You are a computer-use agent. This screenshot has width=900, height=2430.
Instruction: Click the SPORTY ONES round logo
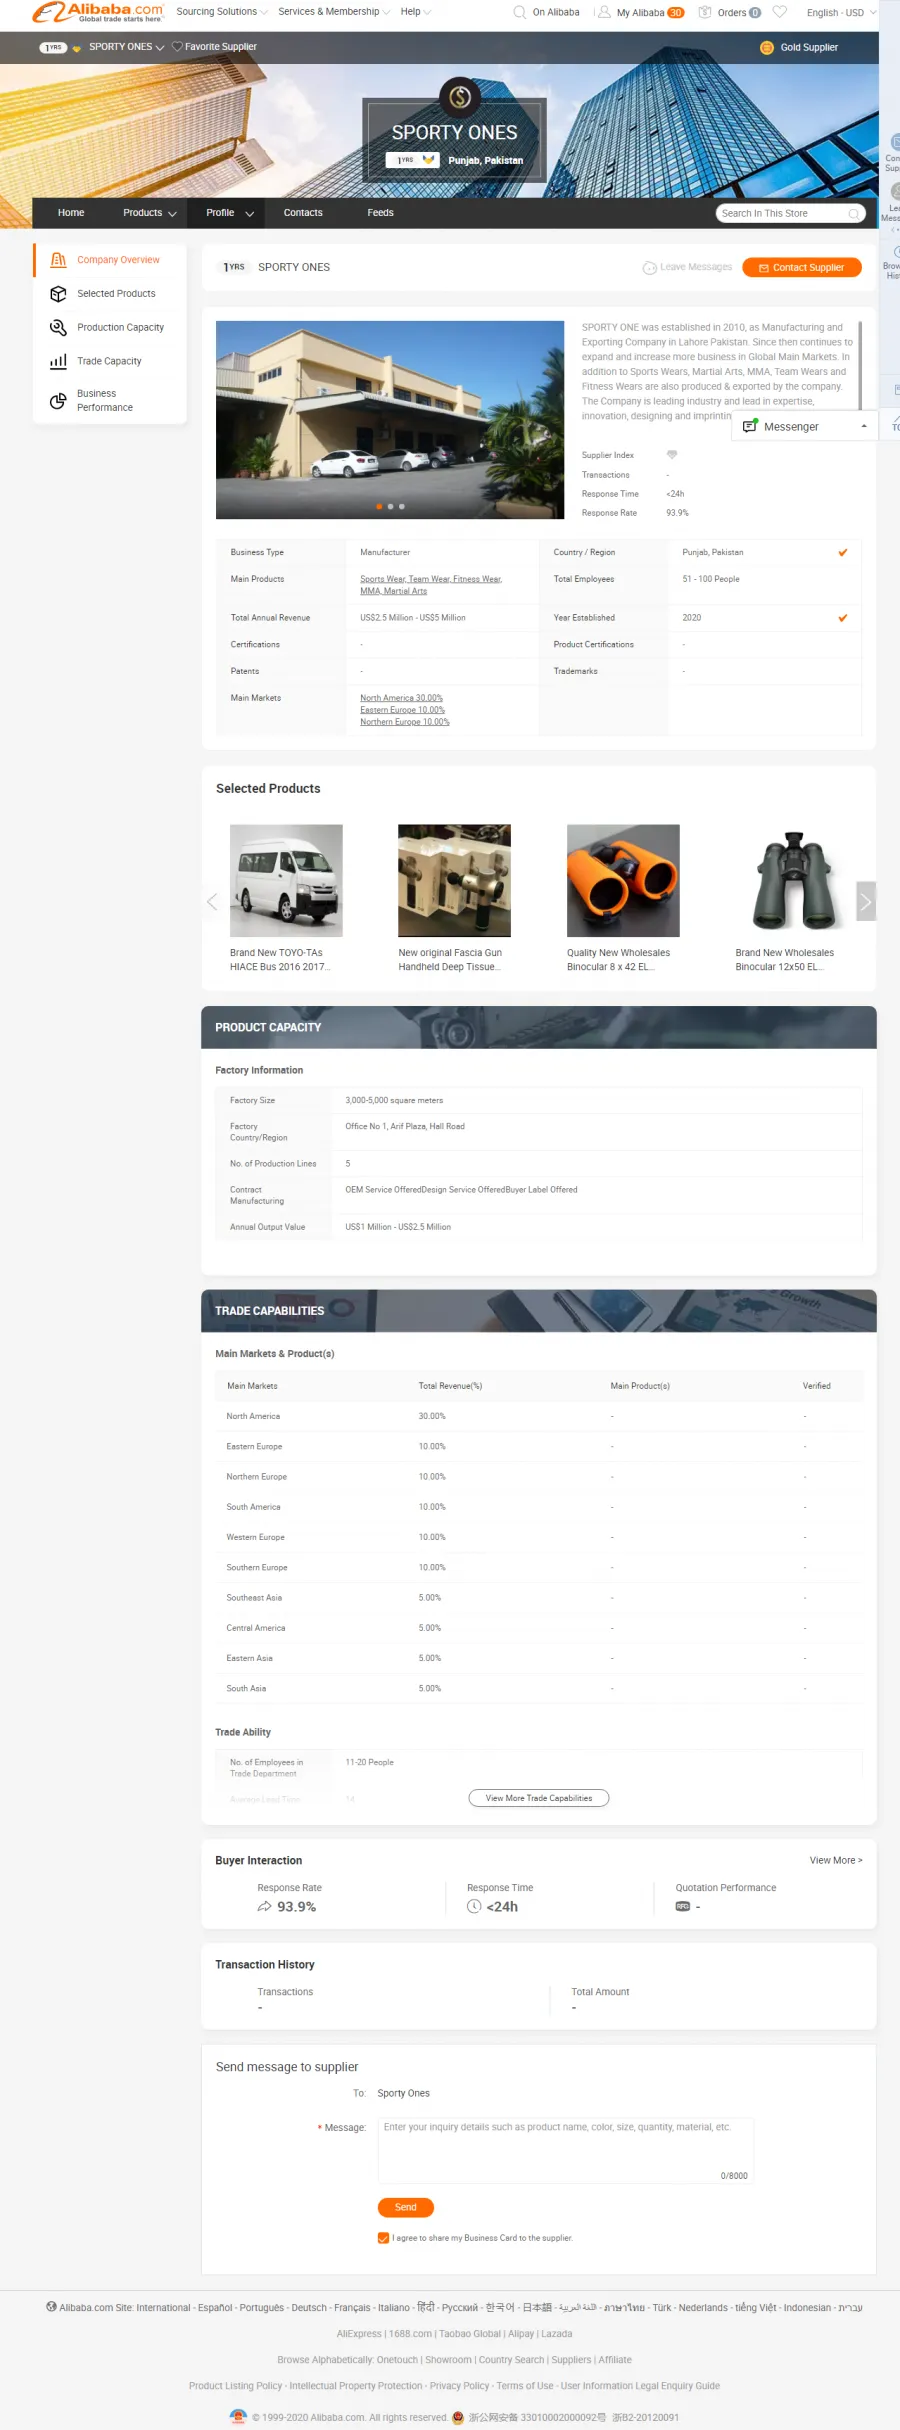pyautogui.click(x=460, y=97)
